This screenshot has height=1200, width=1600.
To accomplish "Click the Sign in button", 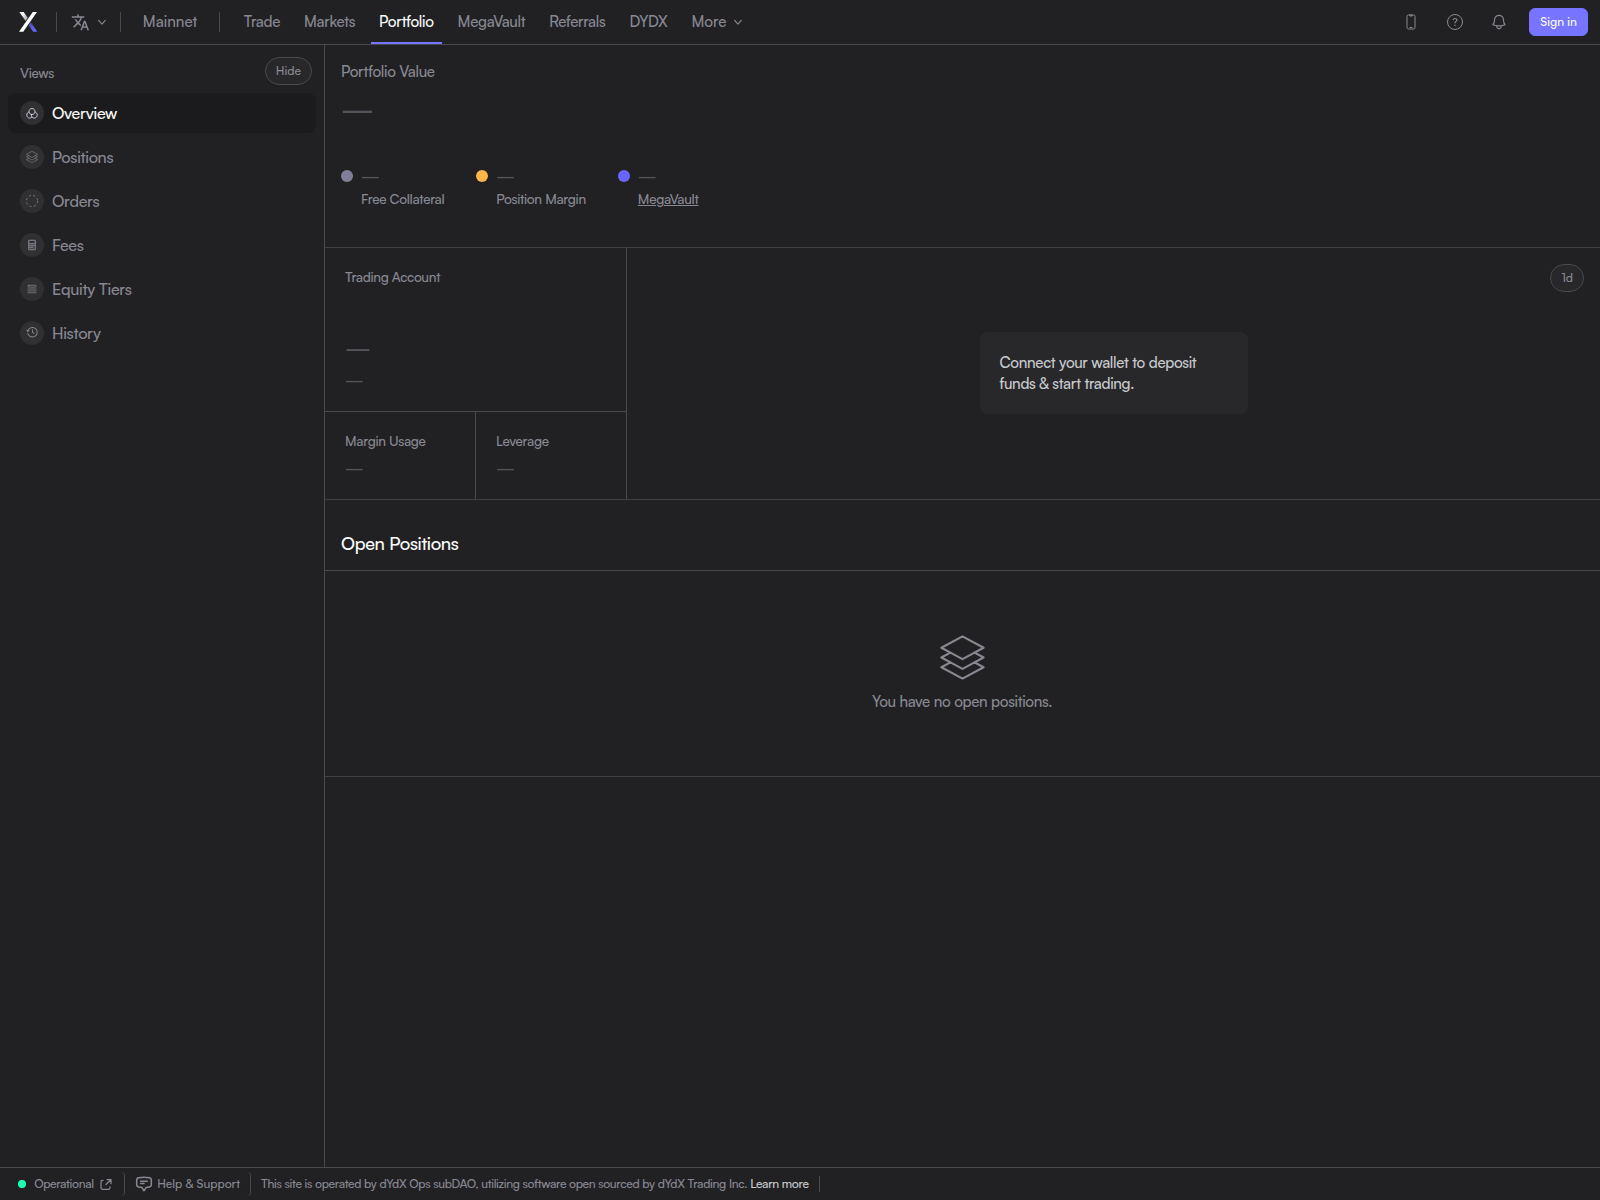I will coord(1557,21).
